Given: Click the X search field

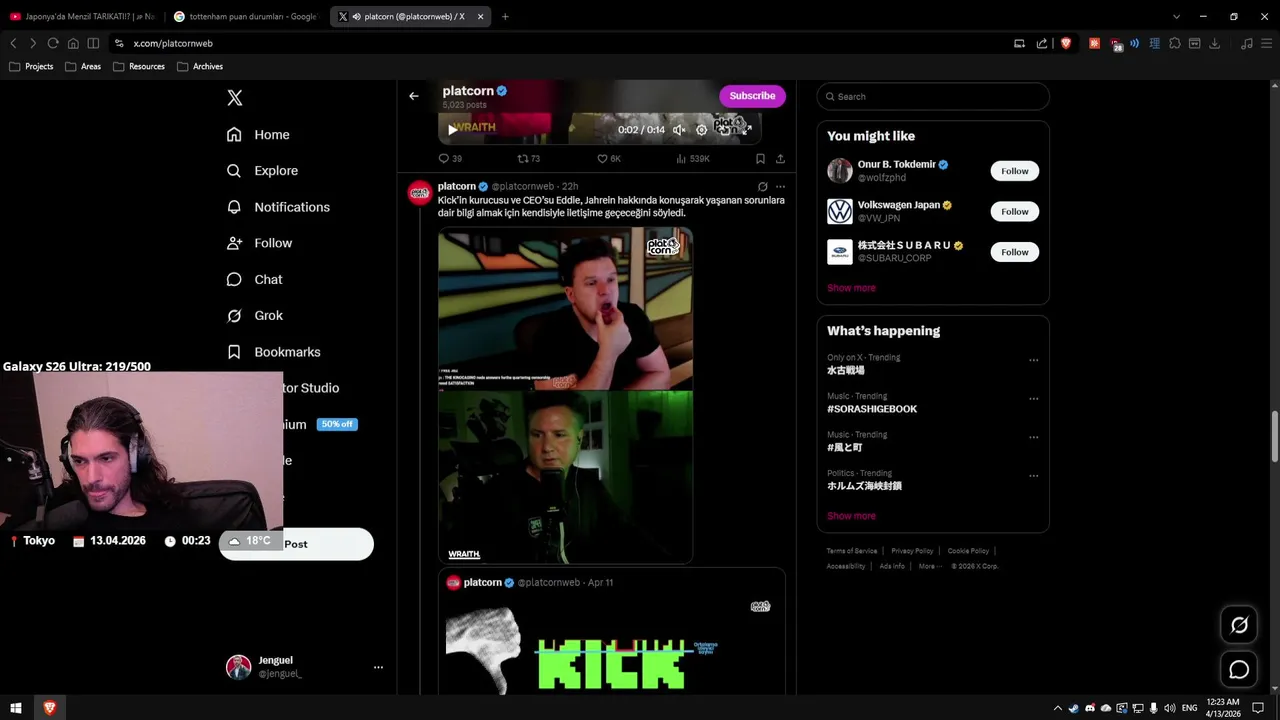Looking at the screenshot, I should pos(933,97).
